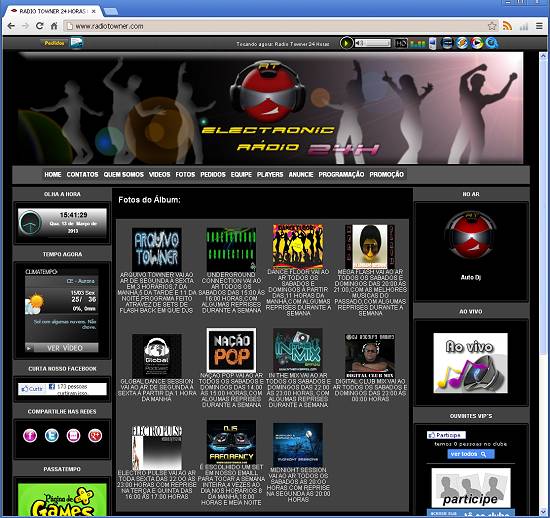Open the mobile phone player icon

pyautogui.click(x=432, y=43)
